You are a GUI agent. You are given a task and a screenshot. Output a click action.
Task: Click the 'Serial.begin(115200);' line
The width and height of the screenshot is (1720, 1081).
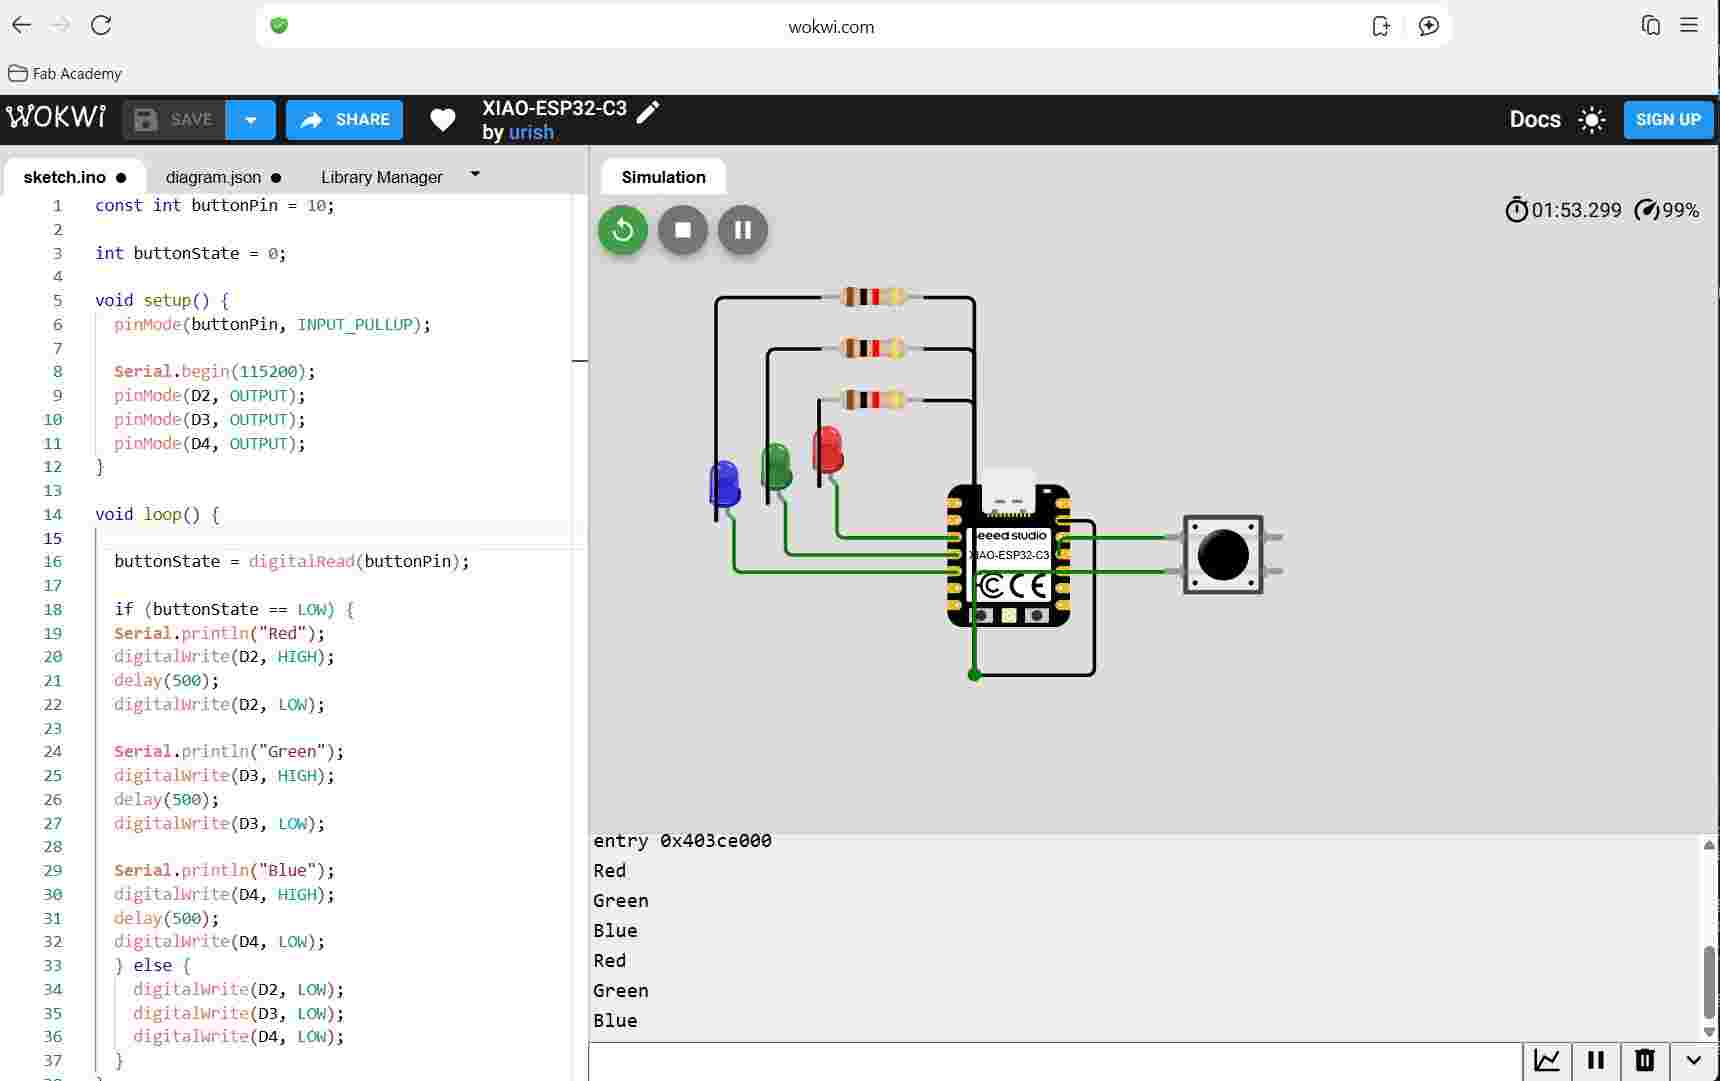(215, 372)
